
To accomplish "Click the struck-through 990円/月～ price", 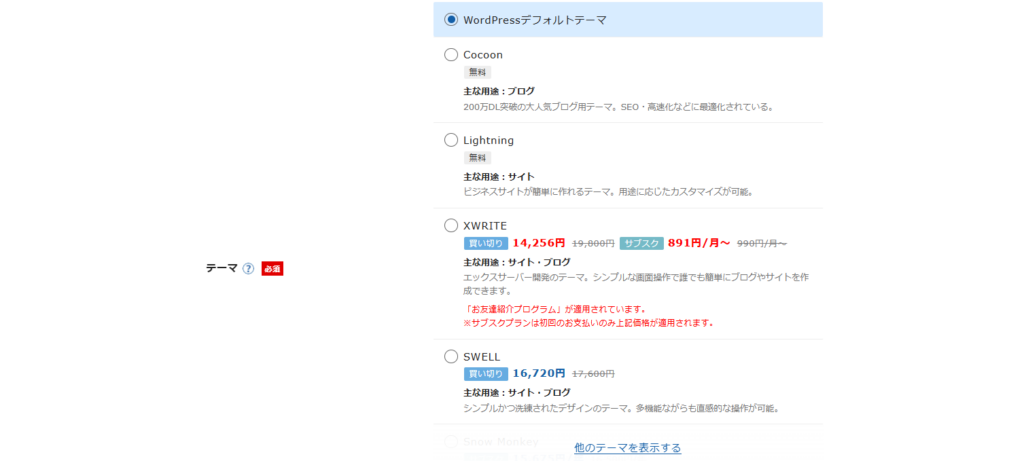I will (762, 244).
